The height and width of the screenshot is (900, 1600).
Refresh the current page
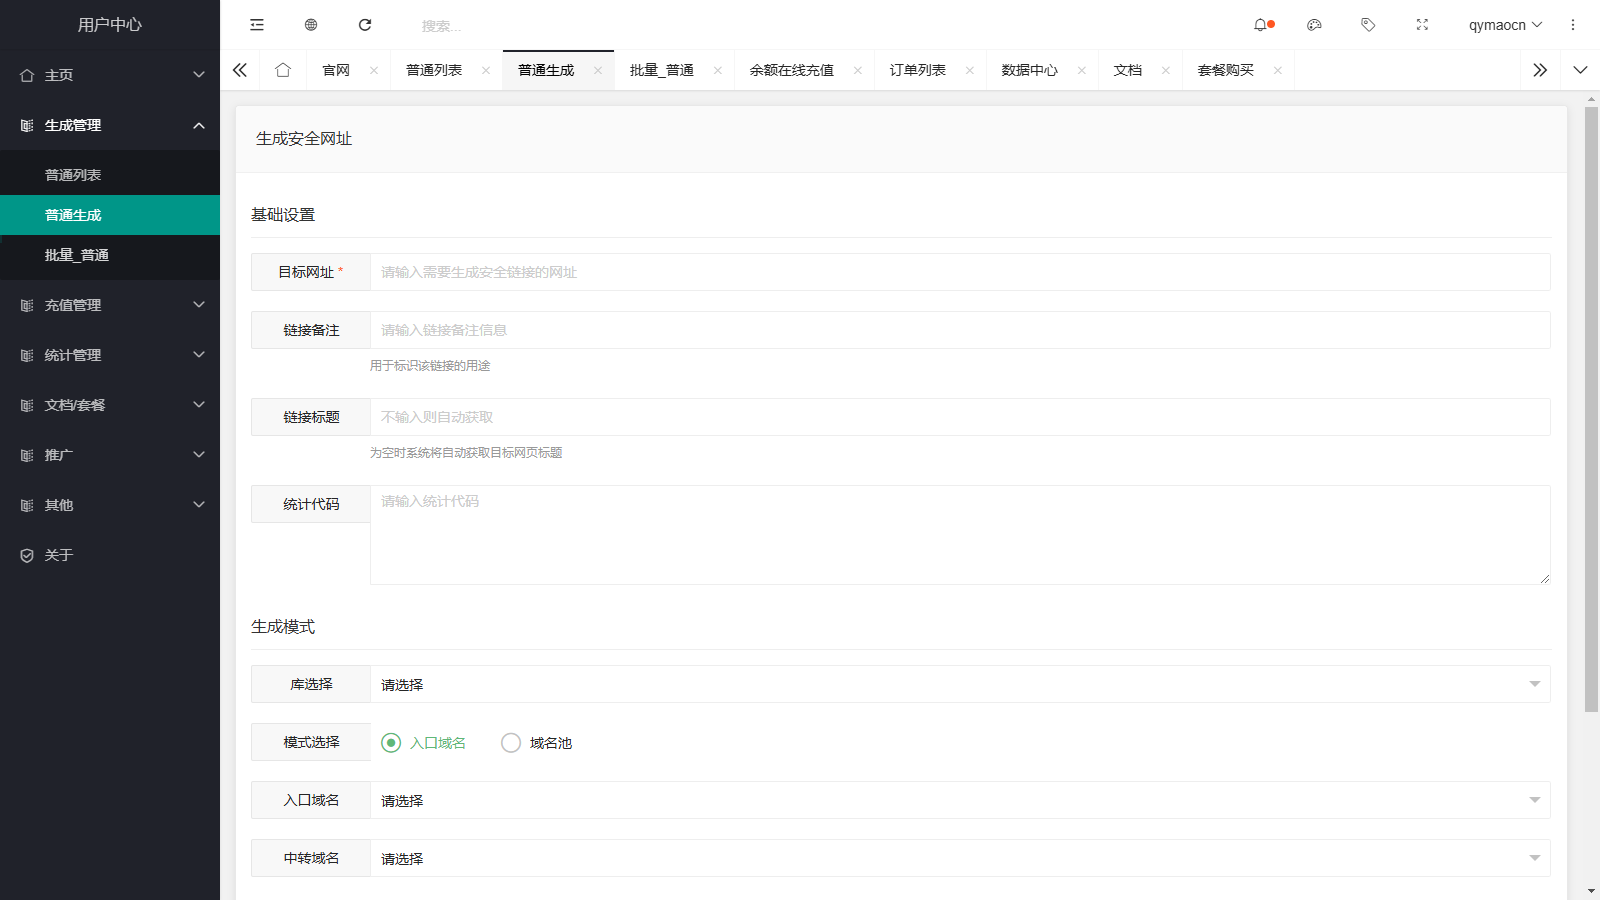click(365, 24)
